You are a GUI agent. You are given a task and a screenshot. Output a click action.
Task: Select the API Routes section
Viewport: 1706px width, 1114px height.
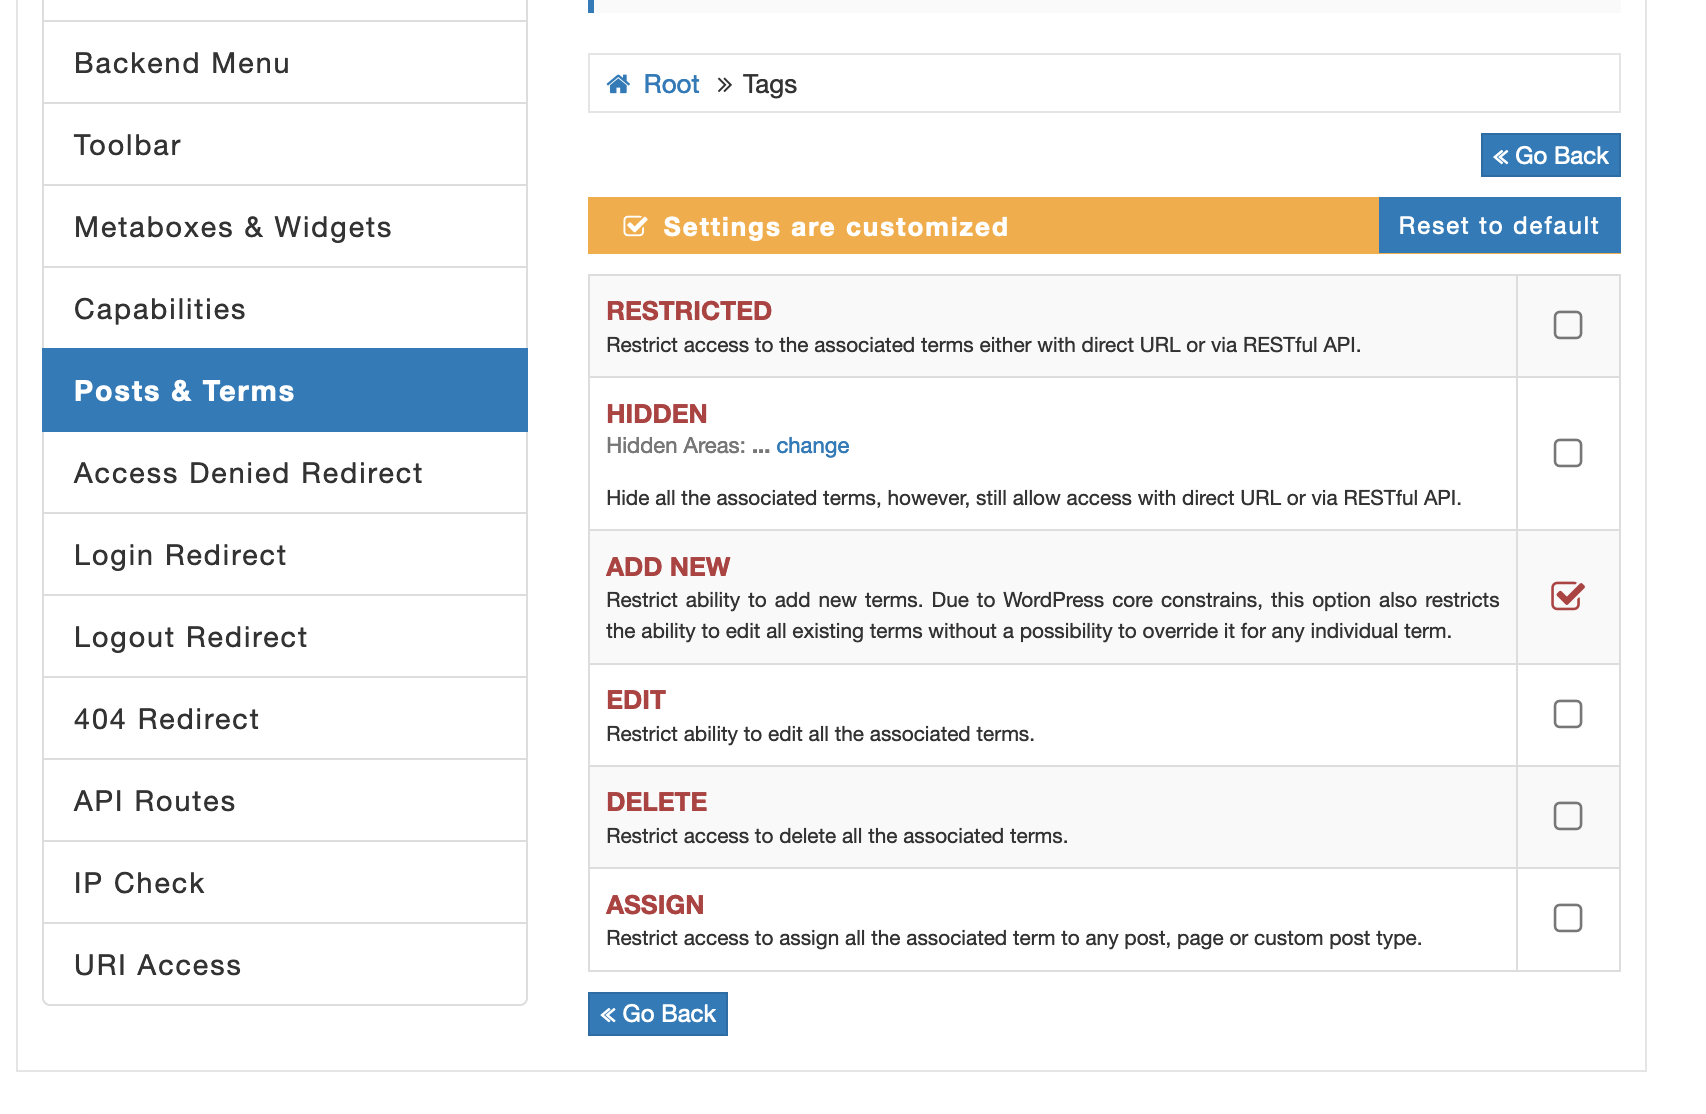154,800
